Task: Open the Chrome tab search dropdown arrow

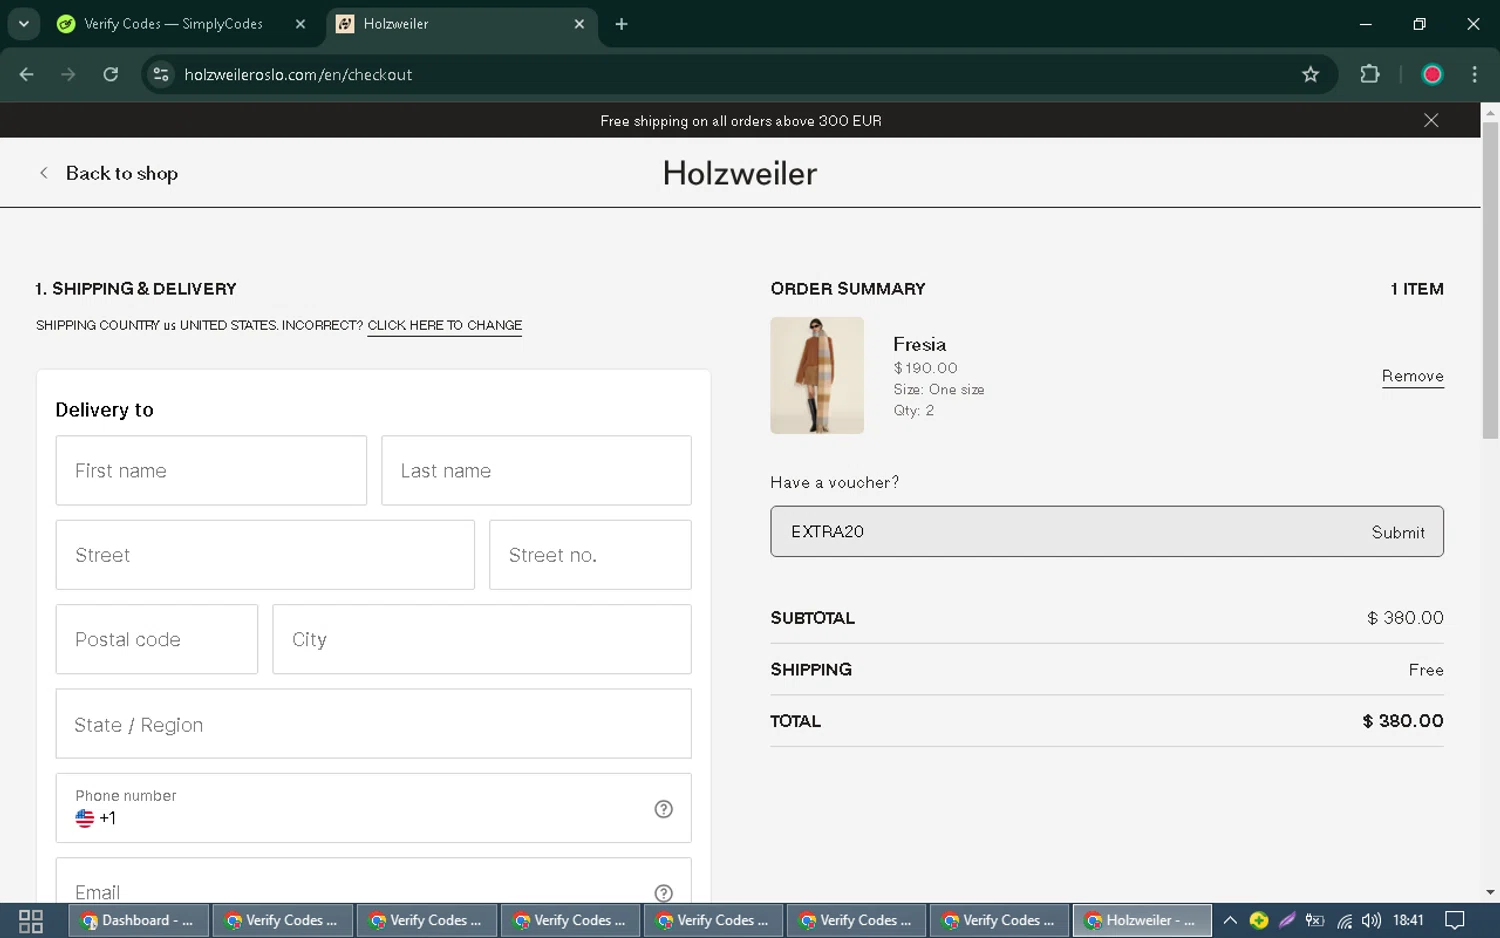Action: click(x=23, y=24)
